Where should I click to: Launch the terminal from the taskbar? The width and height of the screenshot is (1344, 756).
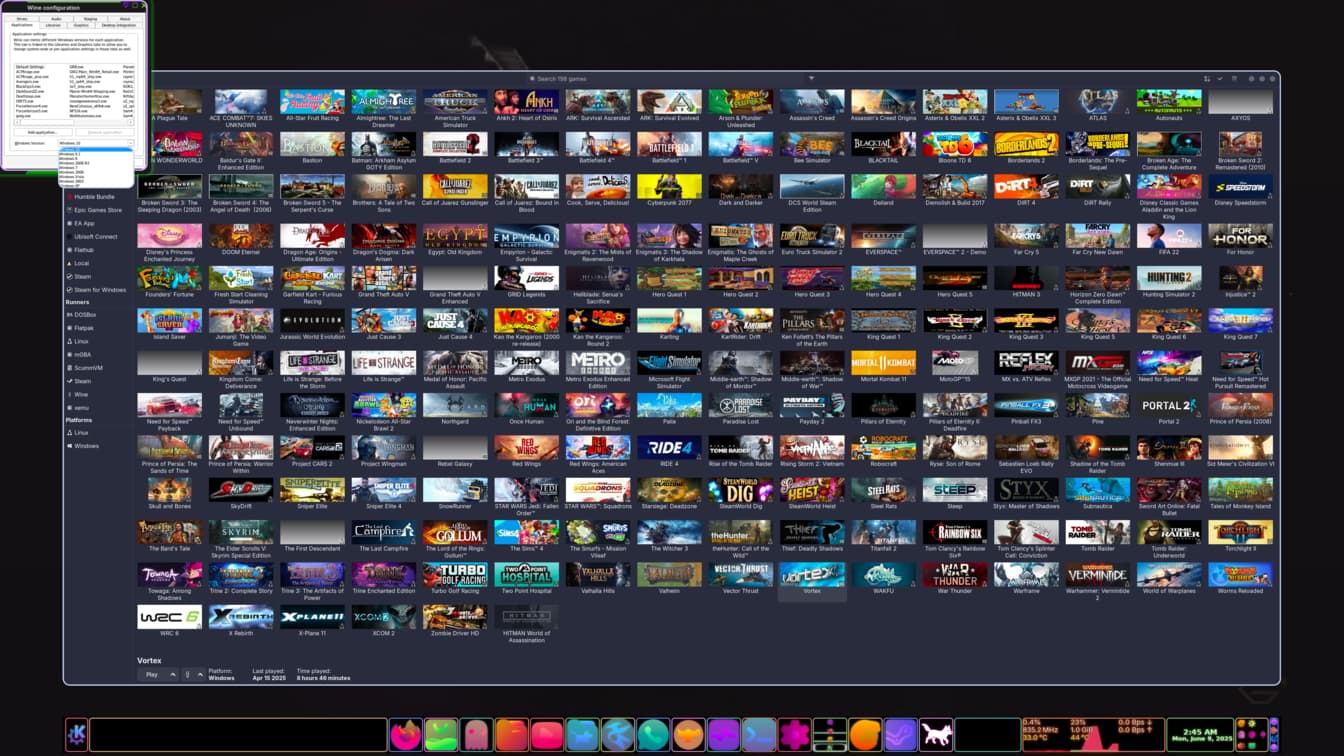(x=759, y=735)
